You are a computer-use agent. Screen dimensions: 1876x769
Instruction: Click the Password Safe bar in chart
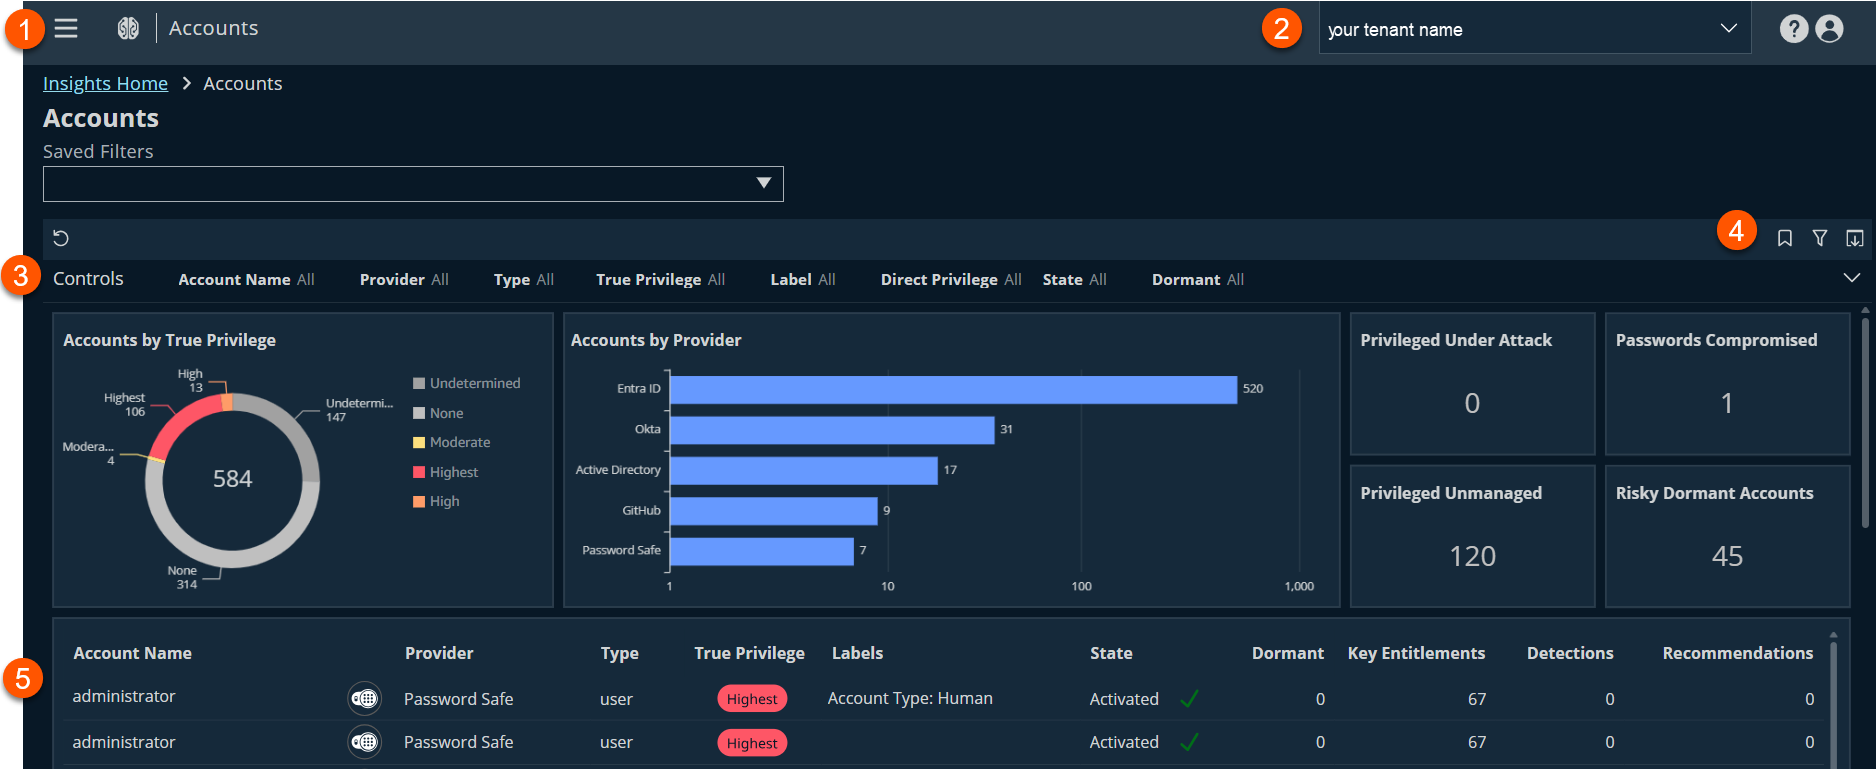click(x=762, y=551)
